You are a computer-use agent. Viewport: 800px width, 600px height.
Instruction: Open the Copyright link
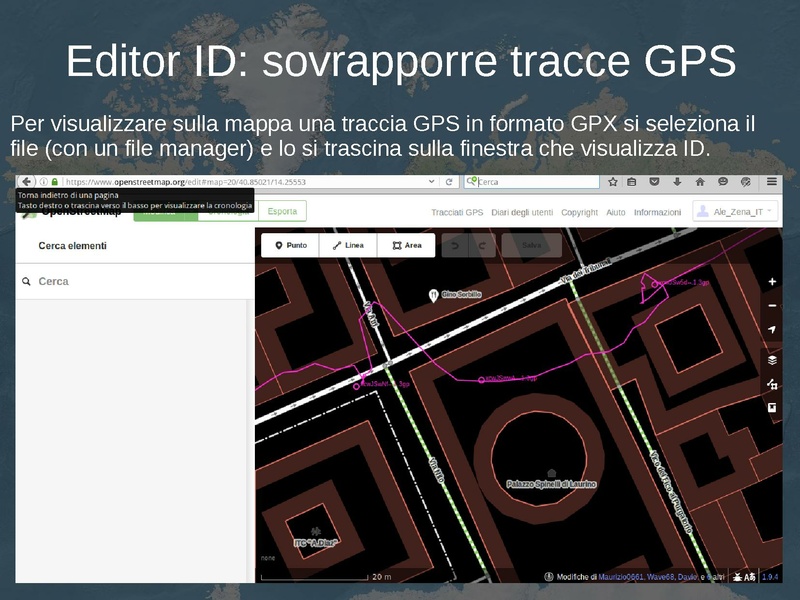[579, 212]
